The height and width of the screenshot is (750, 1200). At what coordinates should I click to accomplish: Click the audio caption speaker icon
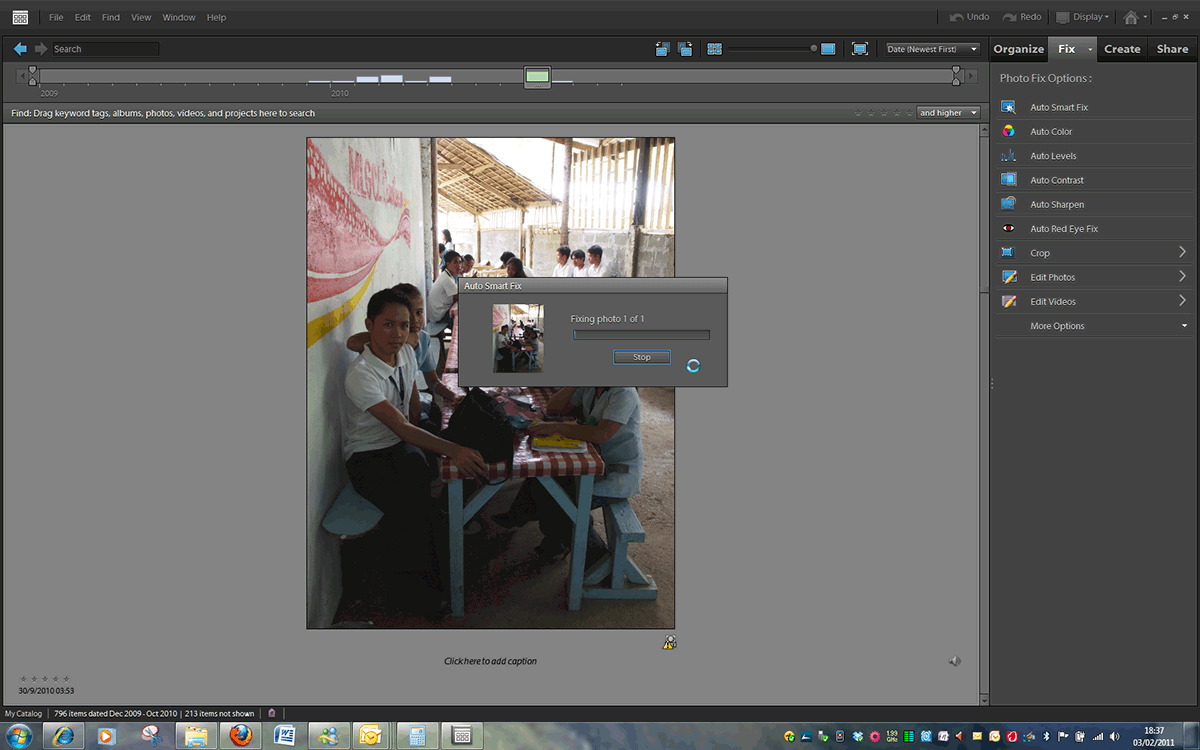[955, 661]
